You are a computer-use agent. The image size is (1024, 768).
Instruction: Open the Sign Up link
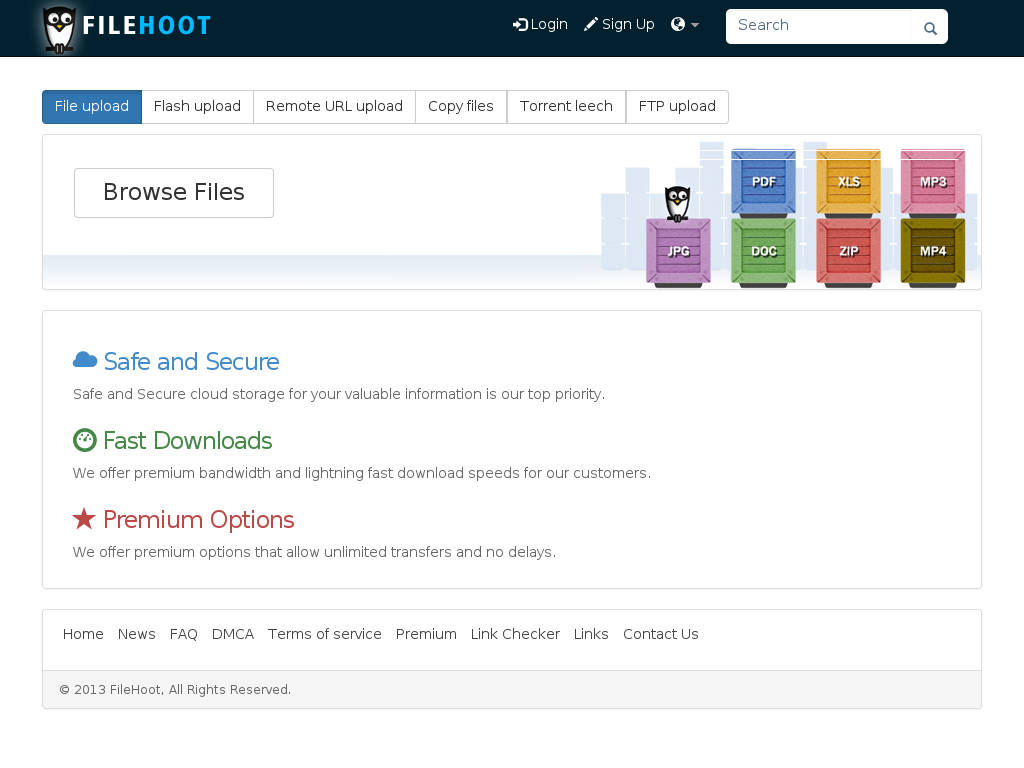click(x=619, y=25)
